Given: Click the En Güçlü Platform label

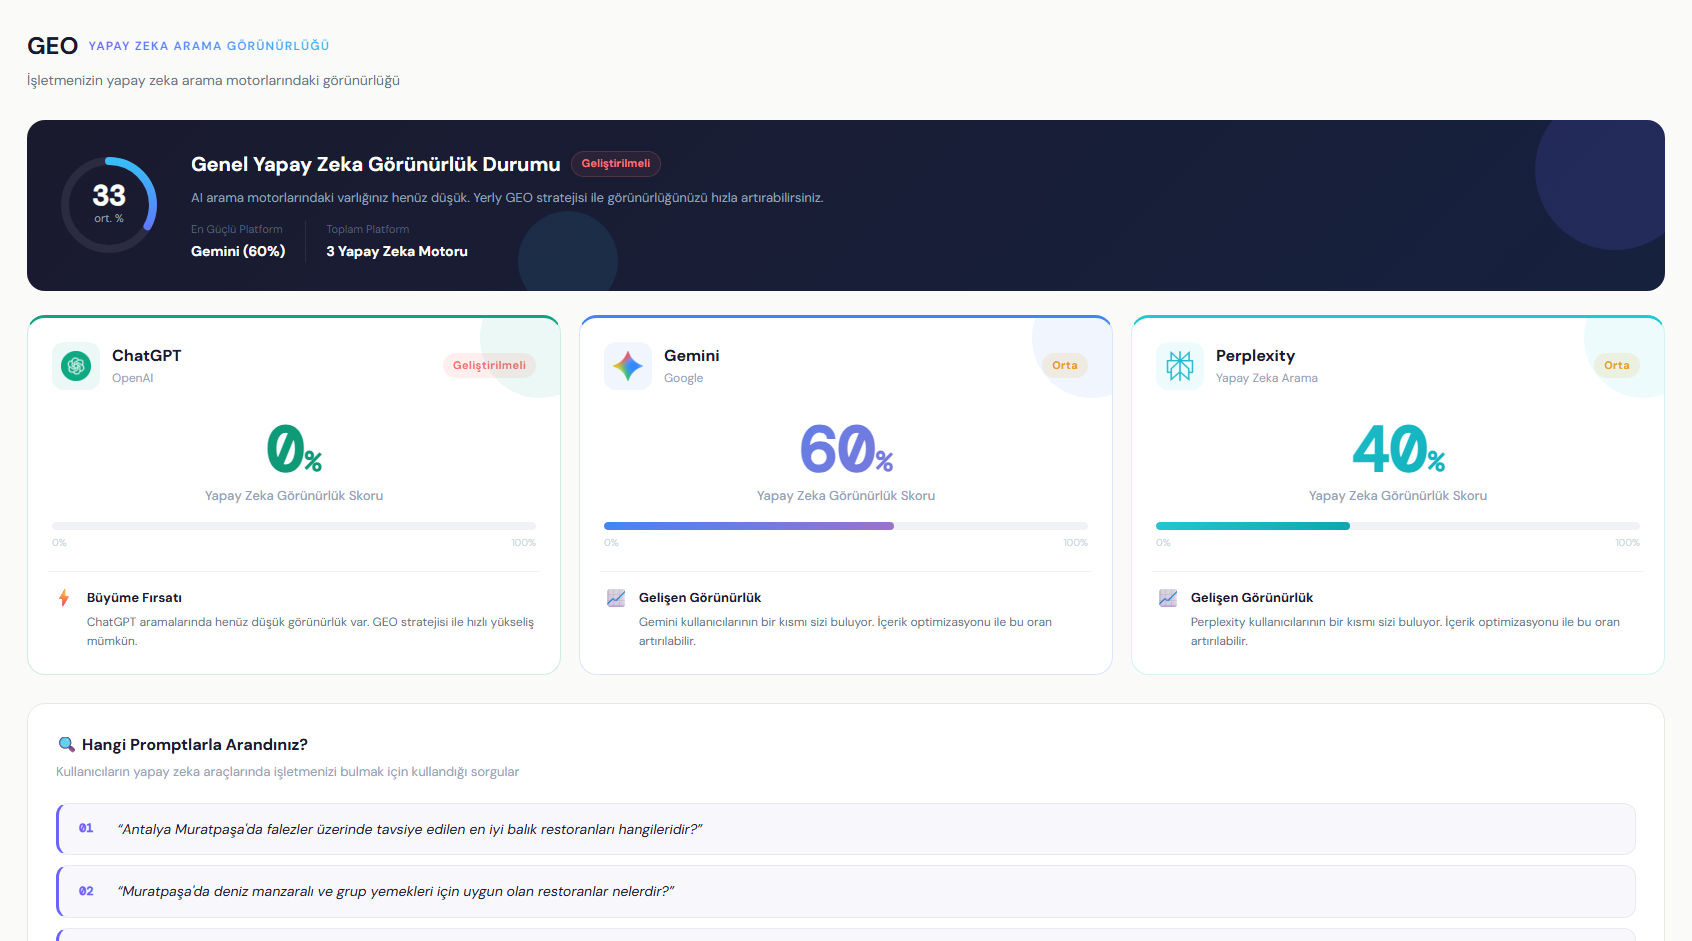Looking at the screenshot, I should point(237,230).
